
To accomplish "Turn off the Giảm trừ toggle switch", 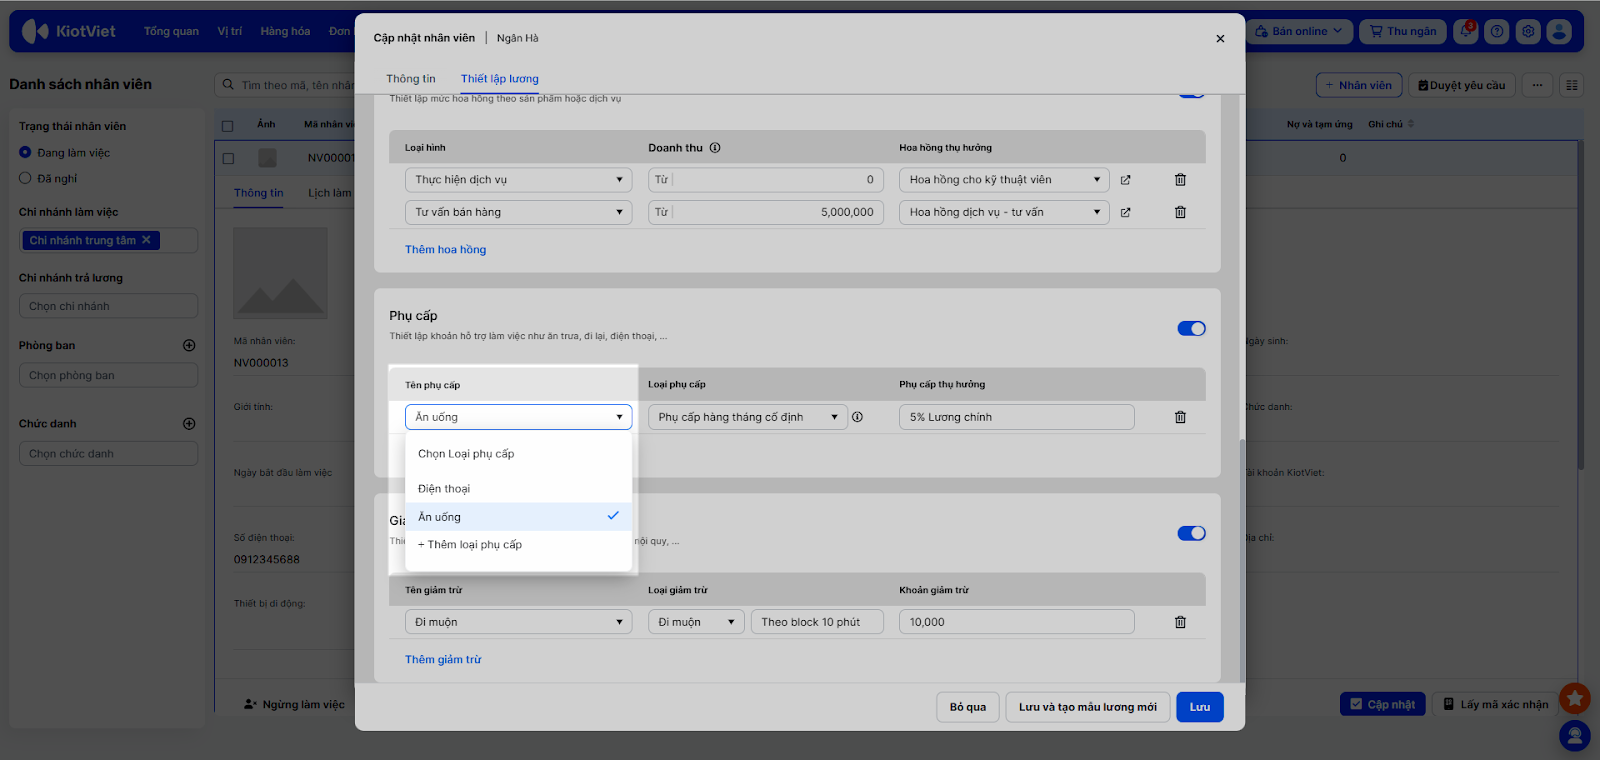I will coord(1191,534).
